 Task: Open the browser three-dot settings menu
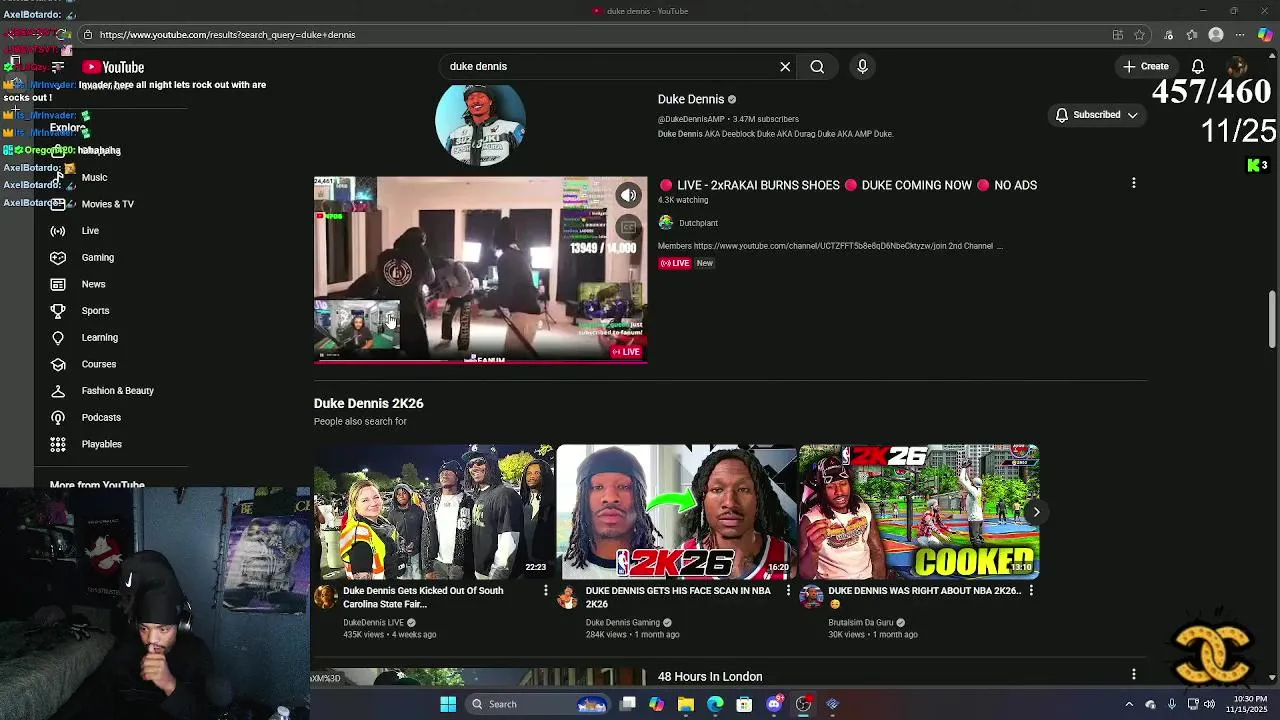1240,35
